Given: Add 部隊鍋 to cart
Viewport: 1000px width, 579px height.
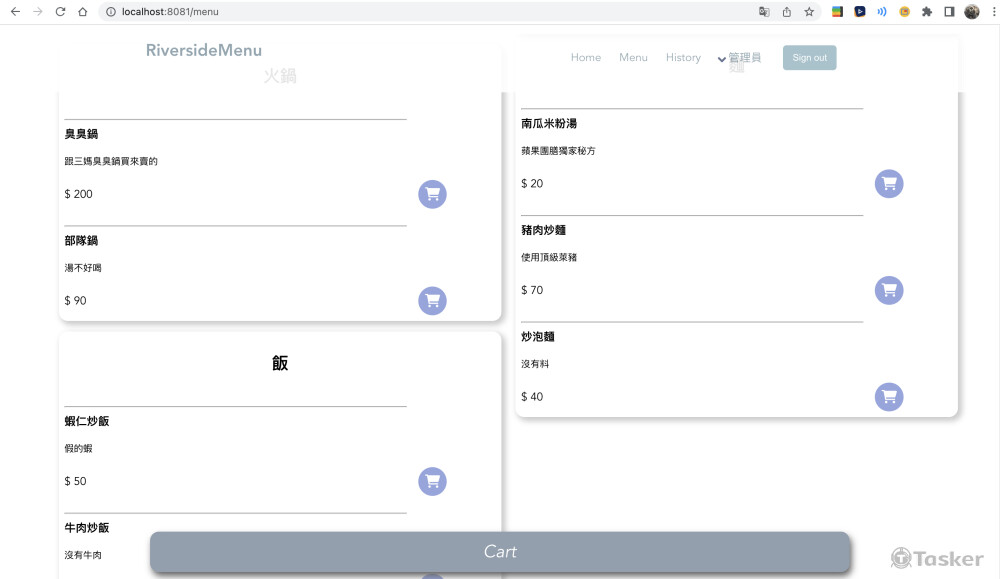Looking at the screenshot, I should point(432,301).
